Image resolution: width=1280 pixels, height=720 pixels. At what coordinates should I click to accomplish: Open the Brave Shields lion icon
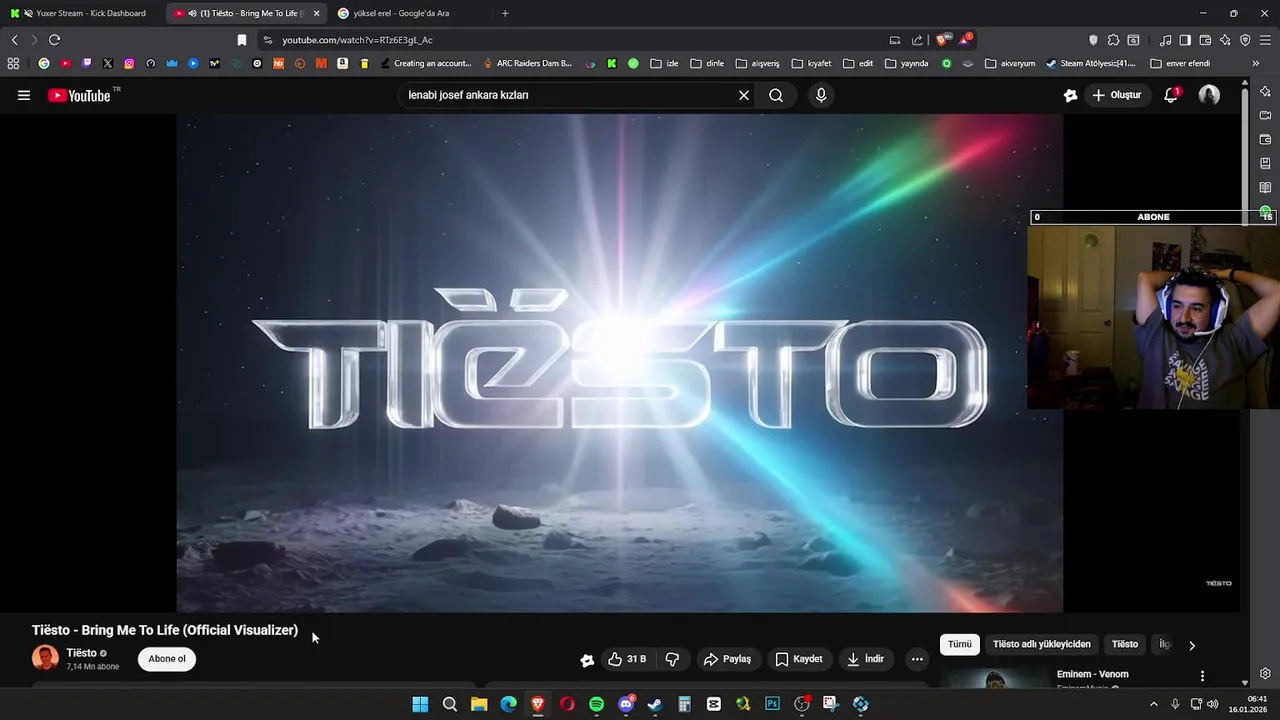point(941,40)
